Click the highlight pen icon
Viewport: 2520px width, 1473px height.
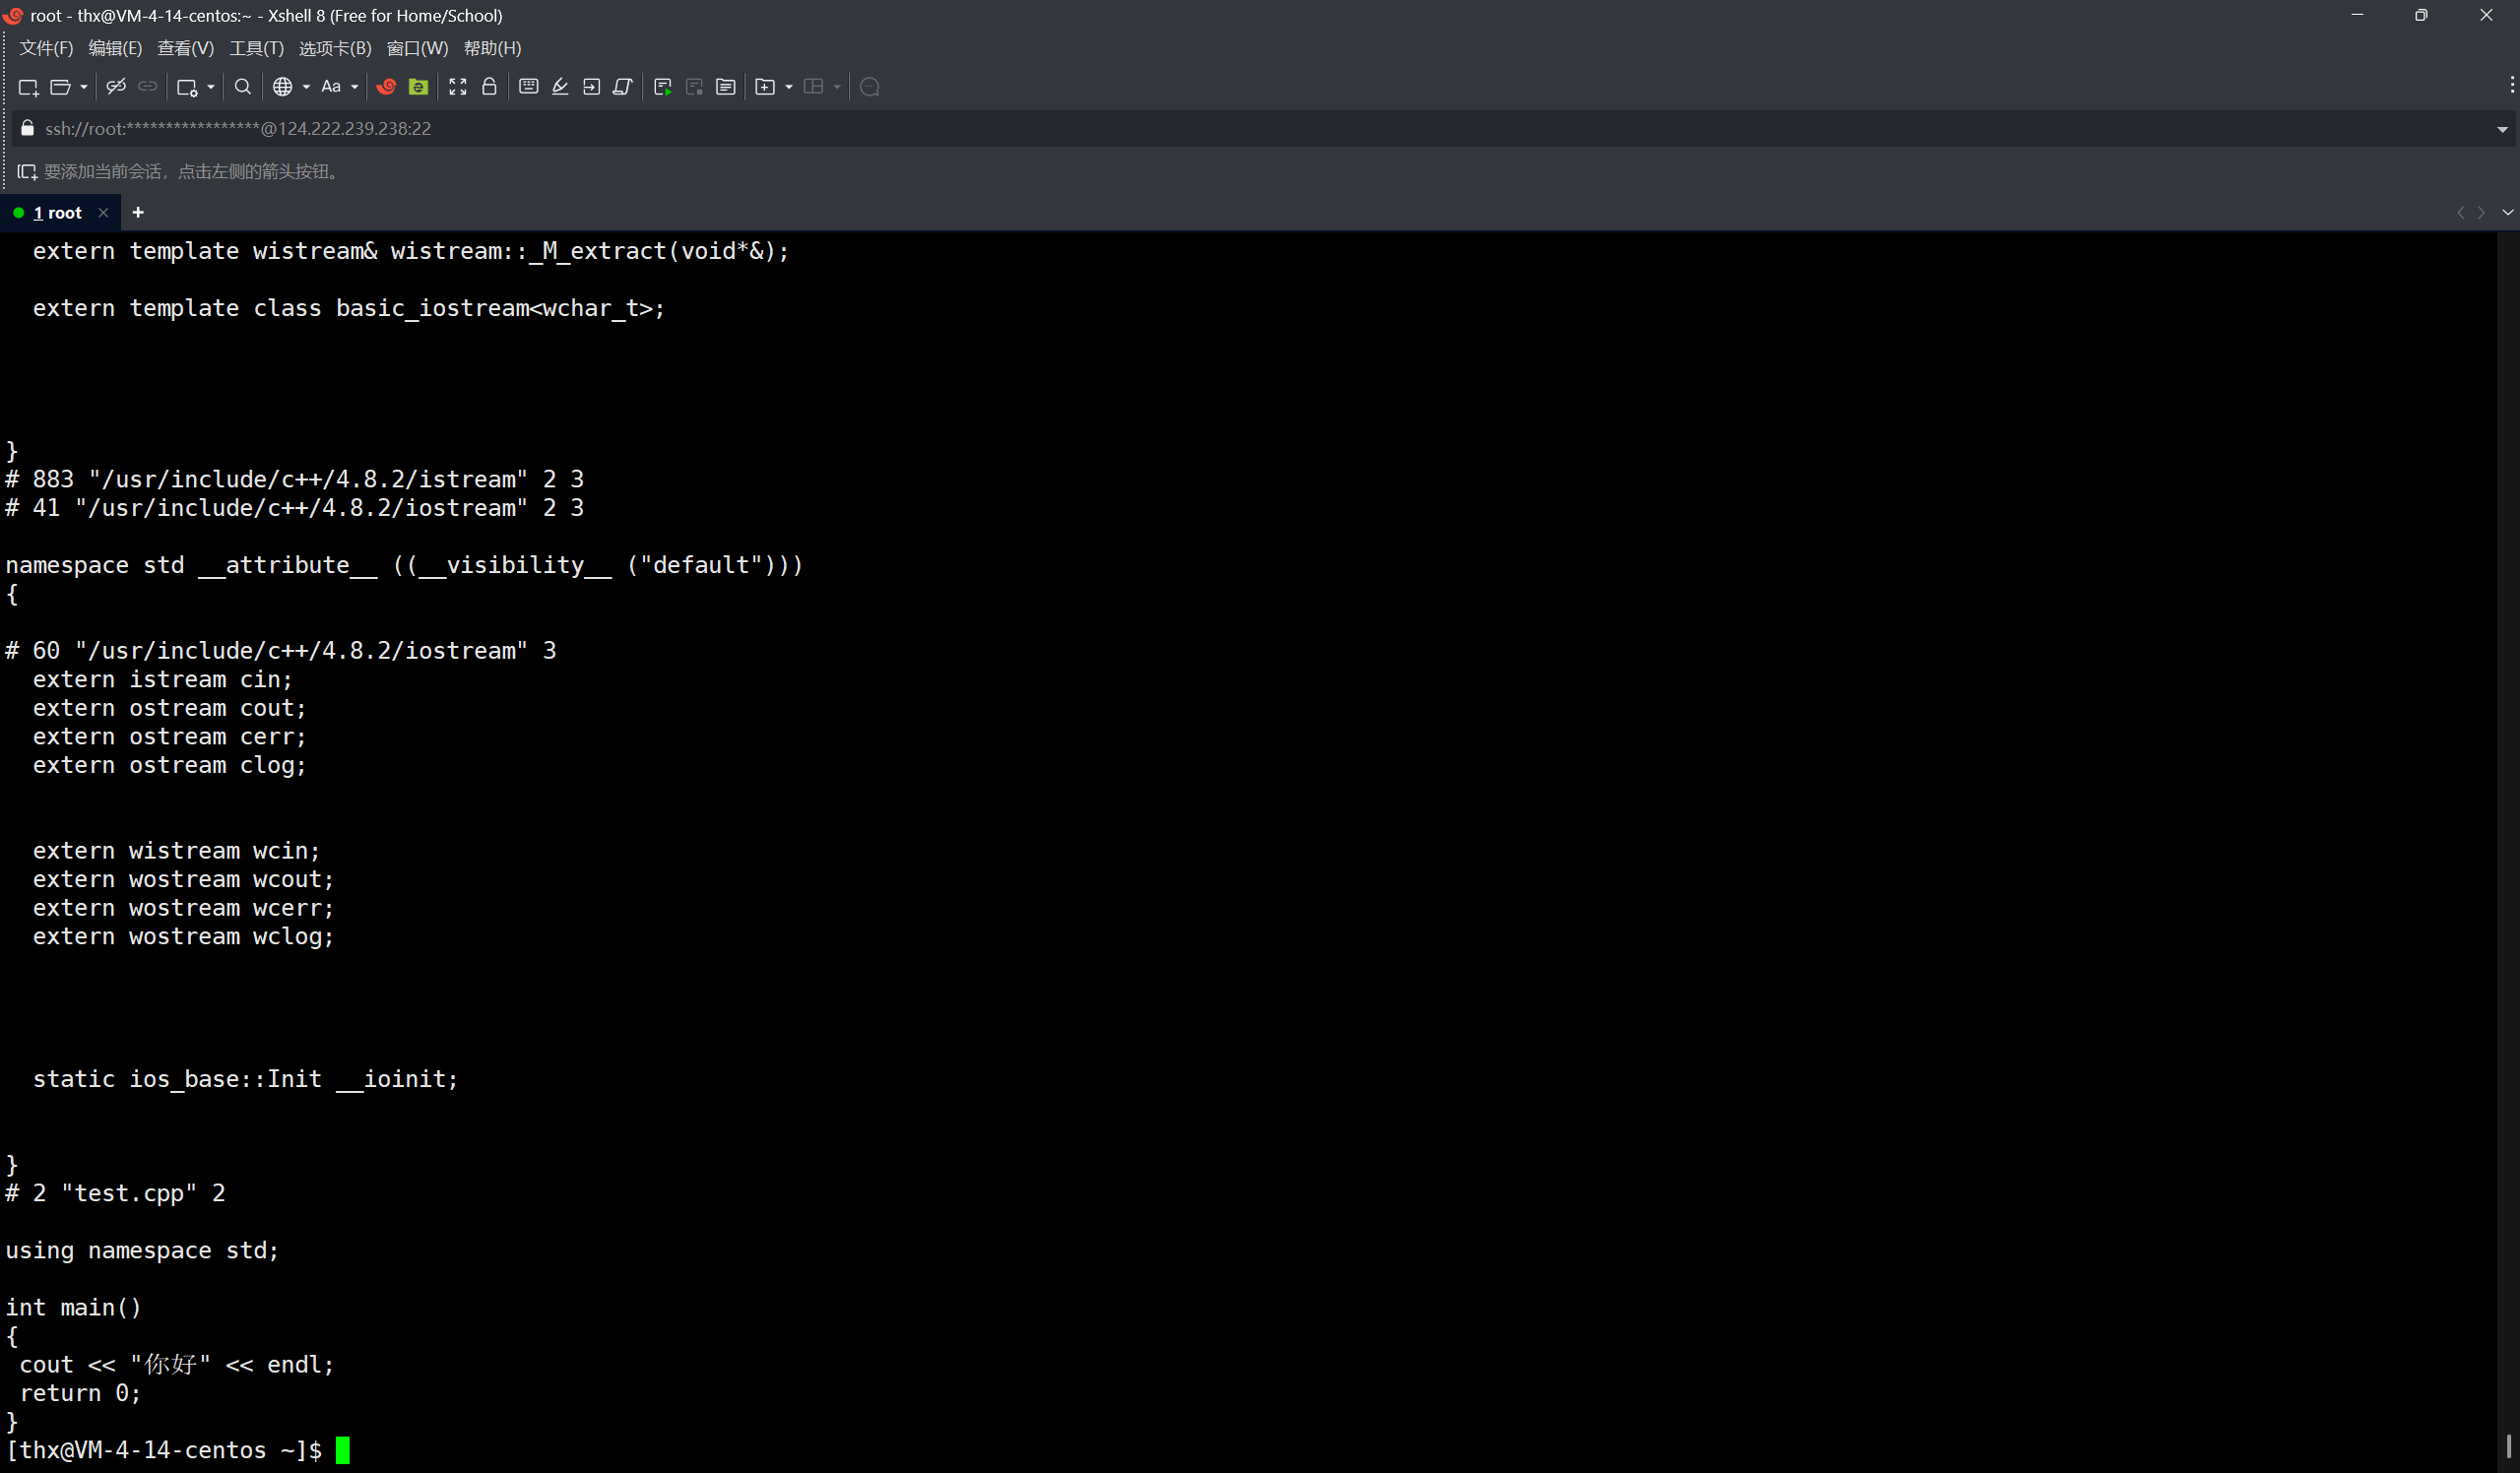[560, 87]
